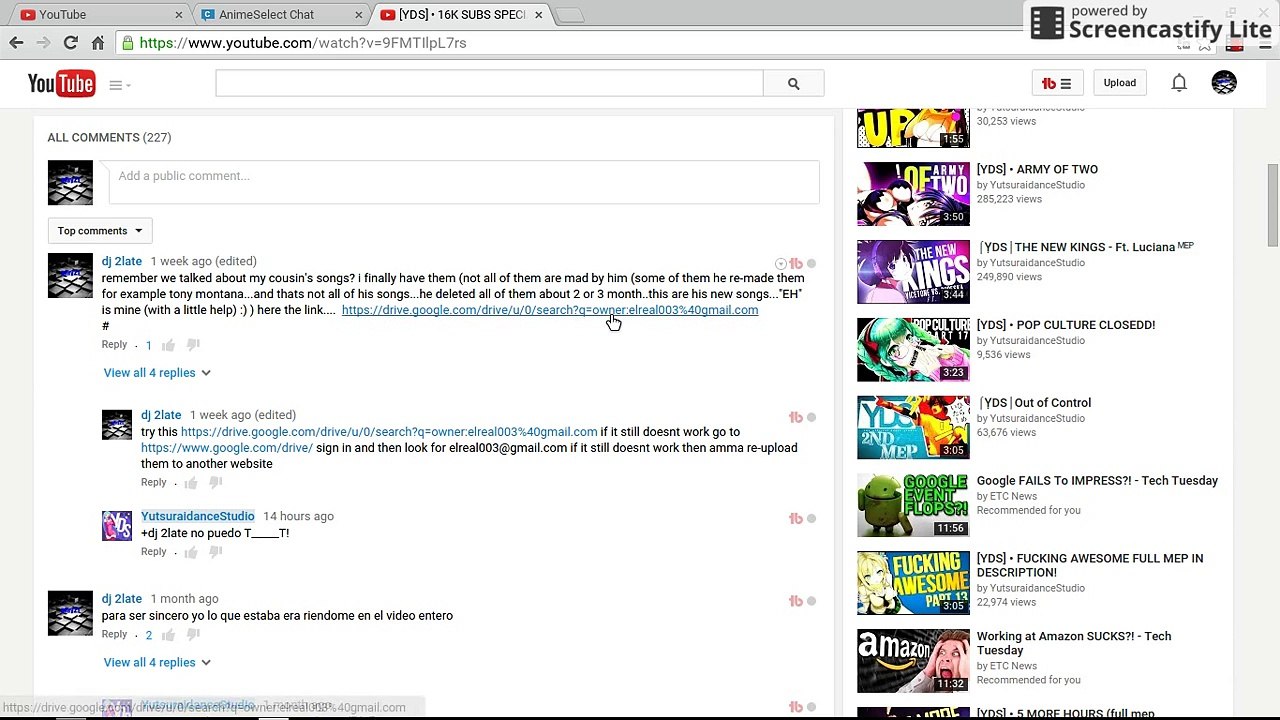Open THE NEW KINGS video thumbnail

[913, 272]
